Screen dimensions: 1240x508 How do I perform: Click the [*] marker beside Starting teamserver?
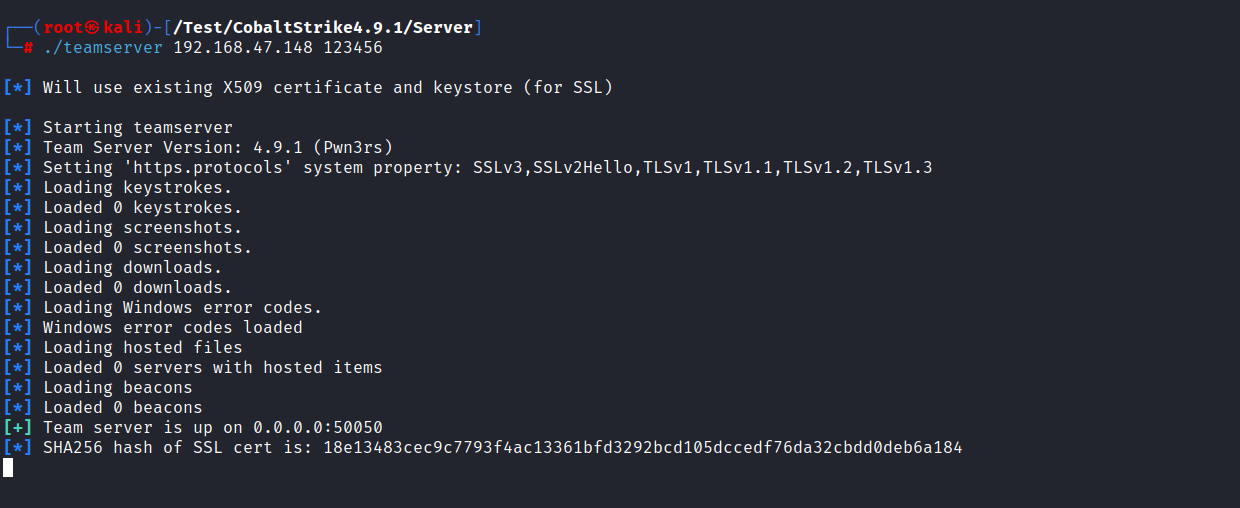point(18,128)
